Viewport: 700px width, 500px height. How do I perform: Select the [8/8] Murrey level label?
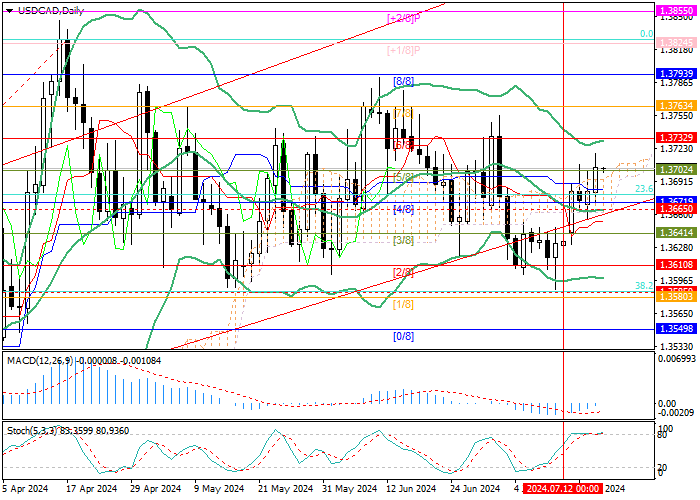point(403,81)
